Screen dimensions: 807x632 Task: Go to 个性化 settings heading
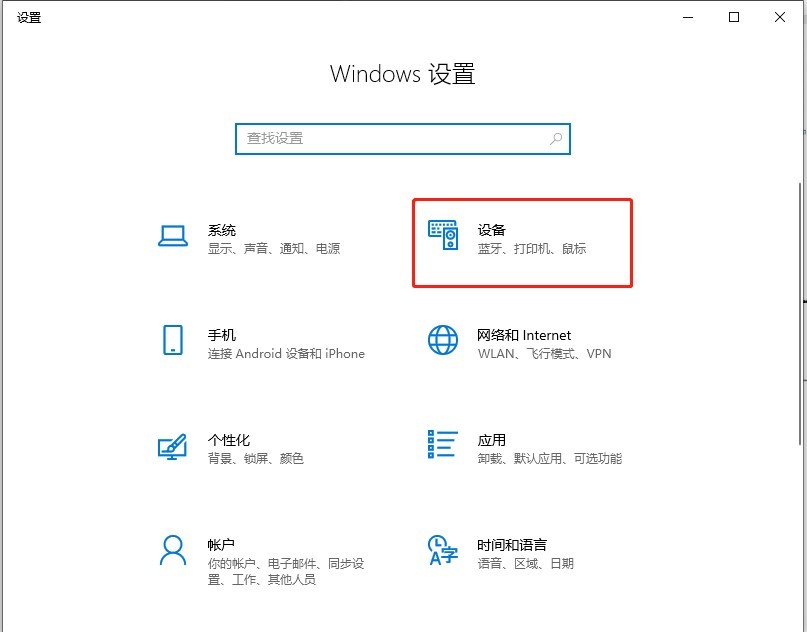pos(229,440)
